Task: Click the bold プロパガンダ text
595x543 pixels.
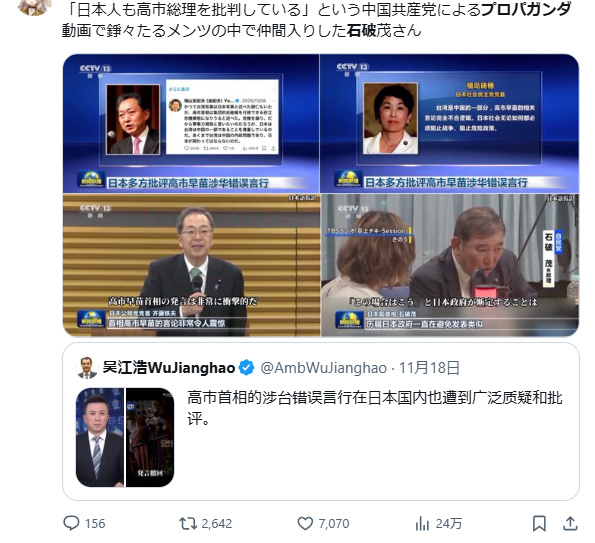Action: (x=526, y=10)
